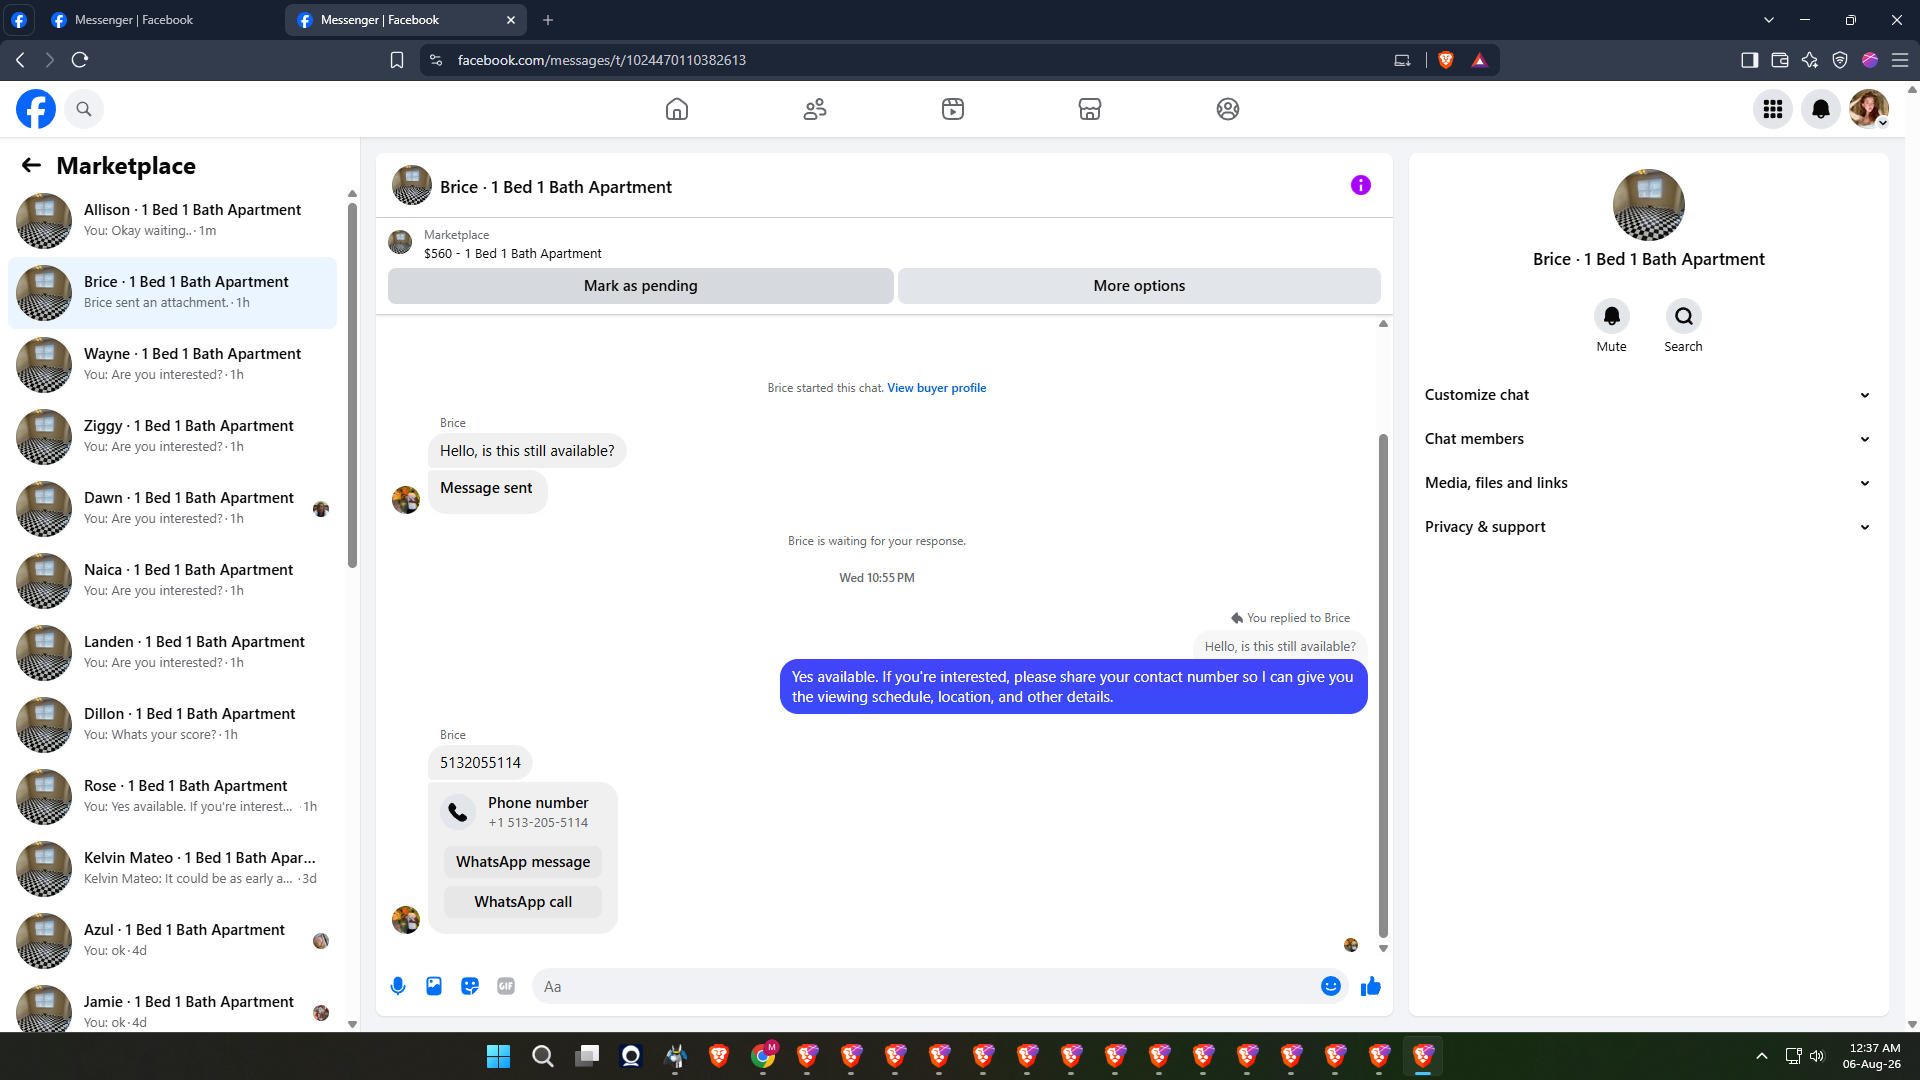Open Task View on the taskbar
This screenshot has width=1920, height=1080.
[587, 1056]
